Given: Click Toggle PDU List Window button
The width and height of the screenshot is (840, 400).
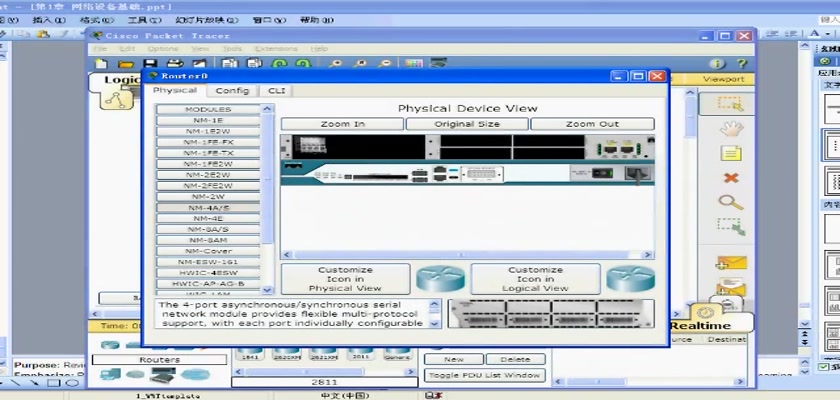Looking at the screenshot, I should 485,375.
